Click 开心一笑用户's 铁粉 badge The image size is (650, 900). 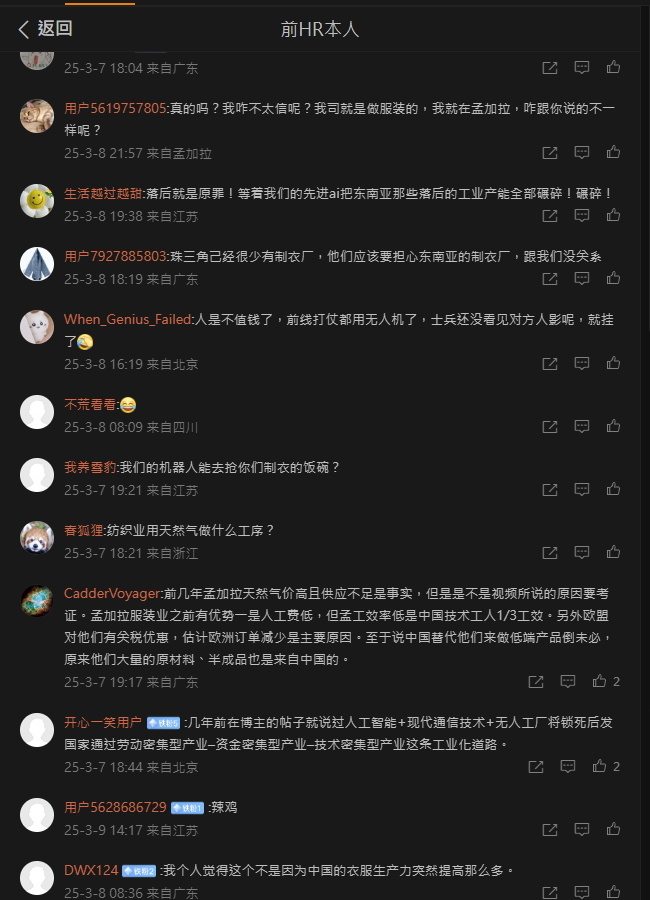(x=164, y=723)
